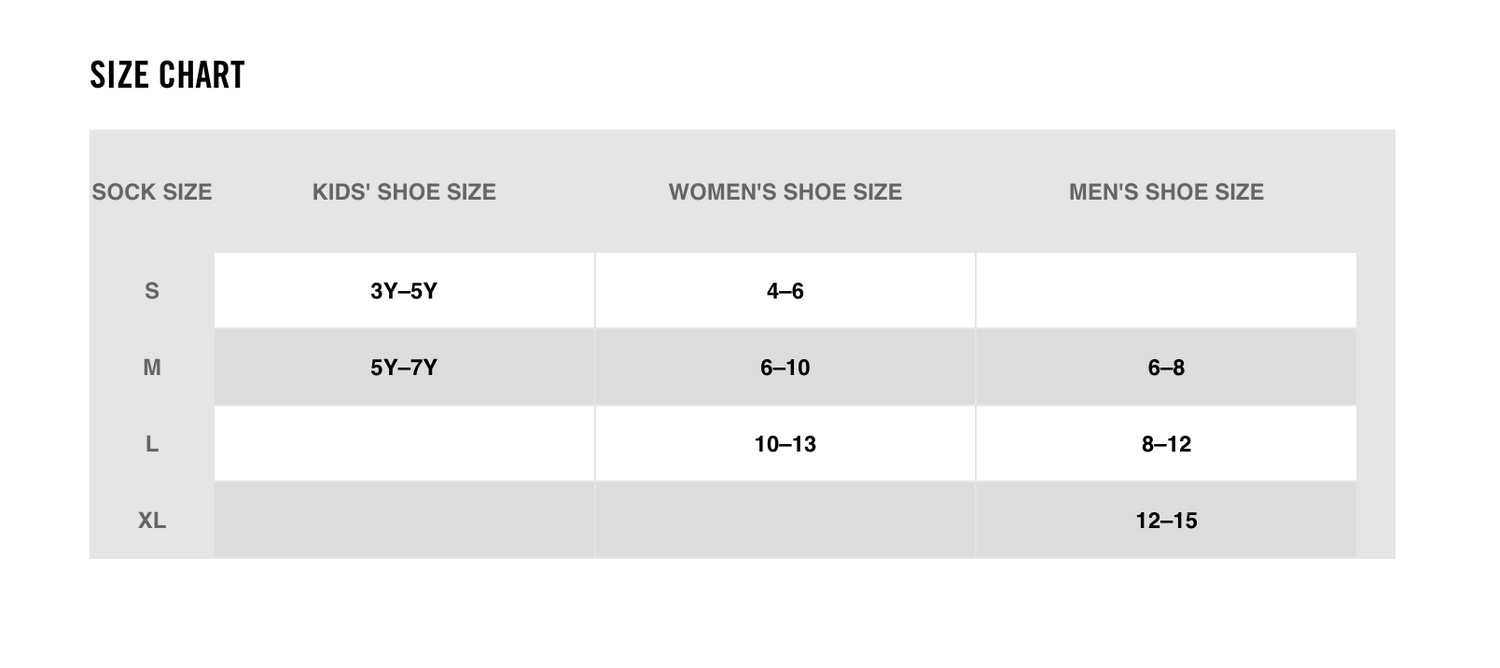
Task: Click the L sock size row label
Action: click(152, 444)
